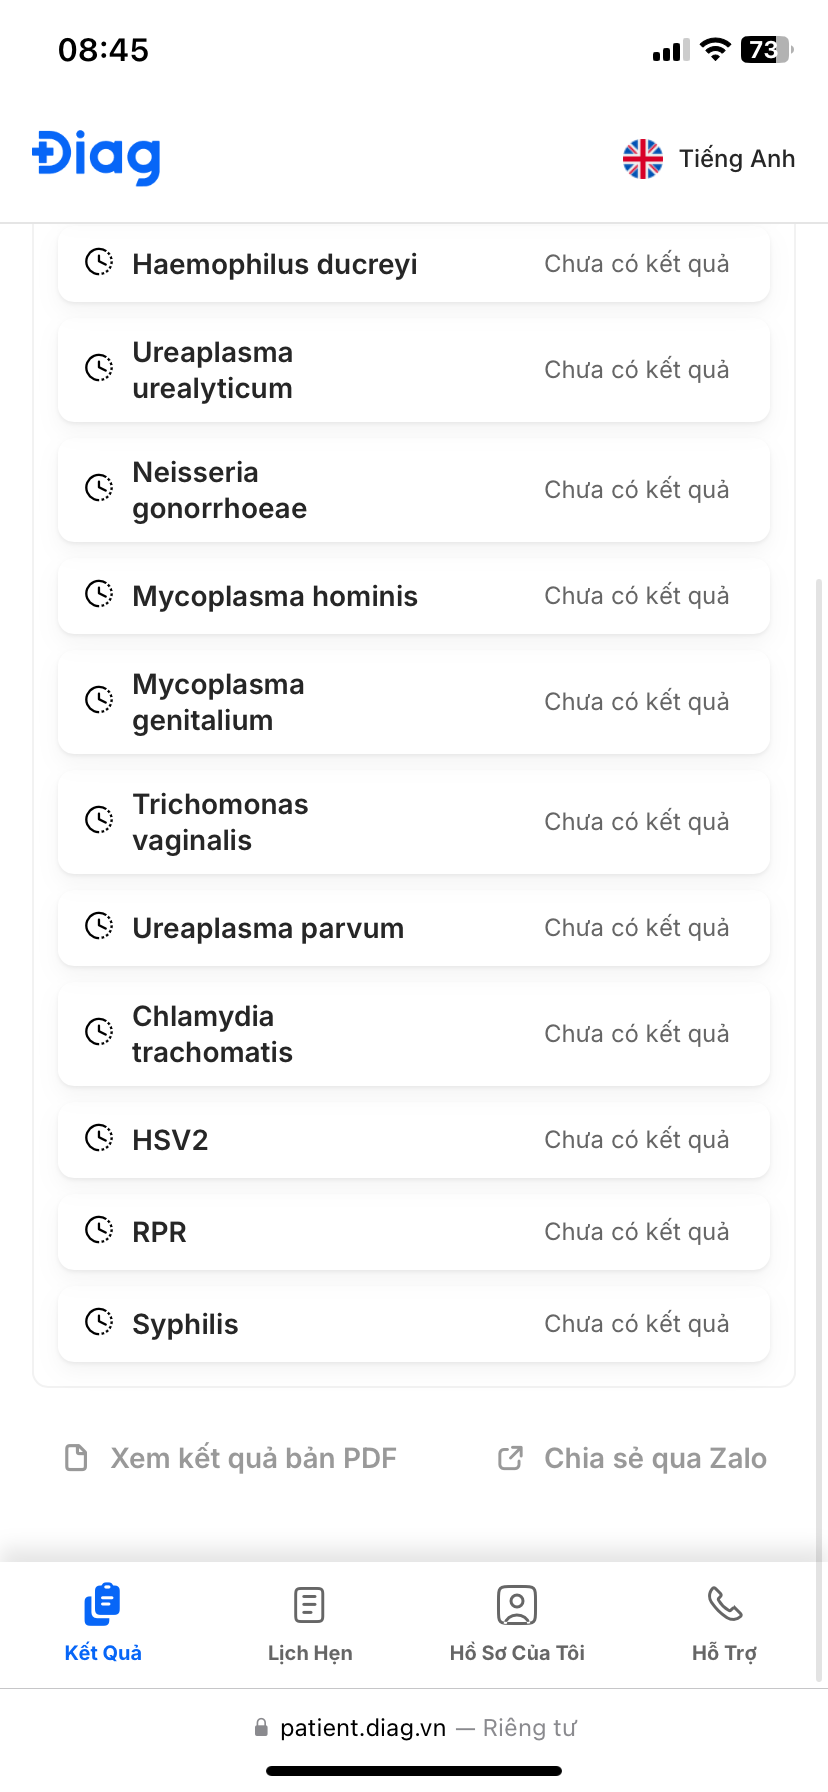Select Chlamydia trachomatis result row
828x1792 pixels.
[414, 1034]
